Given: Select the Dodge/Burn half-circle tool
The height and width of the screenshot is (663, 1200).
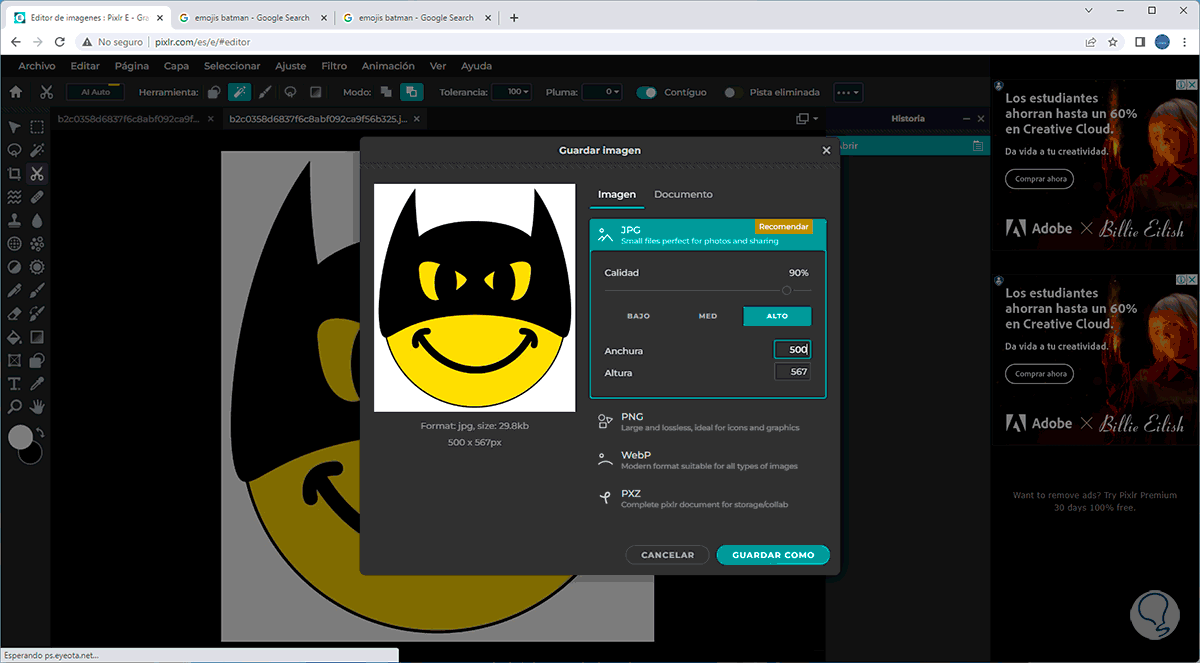Looking at the screenshot, I should coord(14,267).
